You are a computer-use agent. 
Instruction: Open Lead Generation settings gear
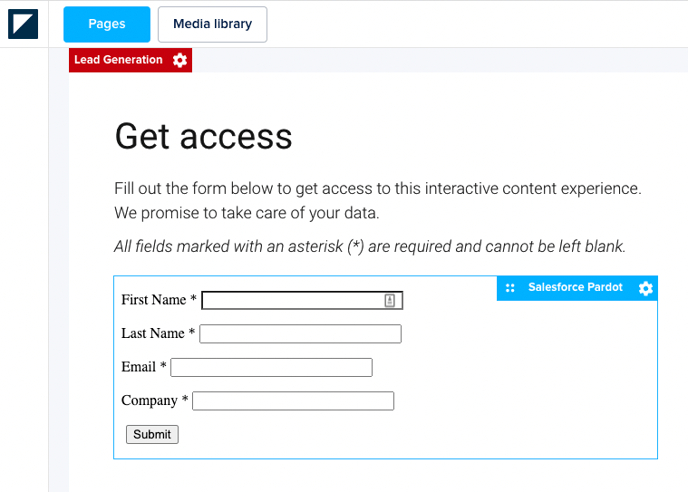click(180, 60)
